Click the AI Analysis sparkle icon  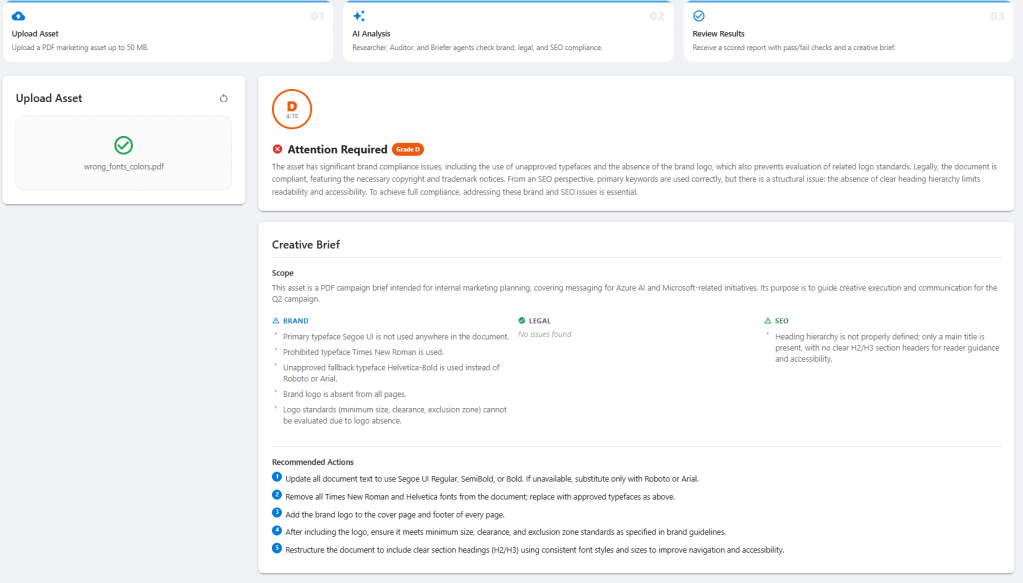coord(359,16)
